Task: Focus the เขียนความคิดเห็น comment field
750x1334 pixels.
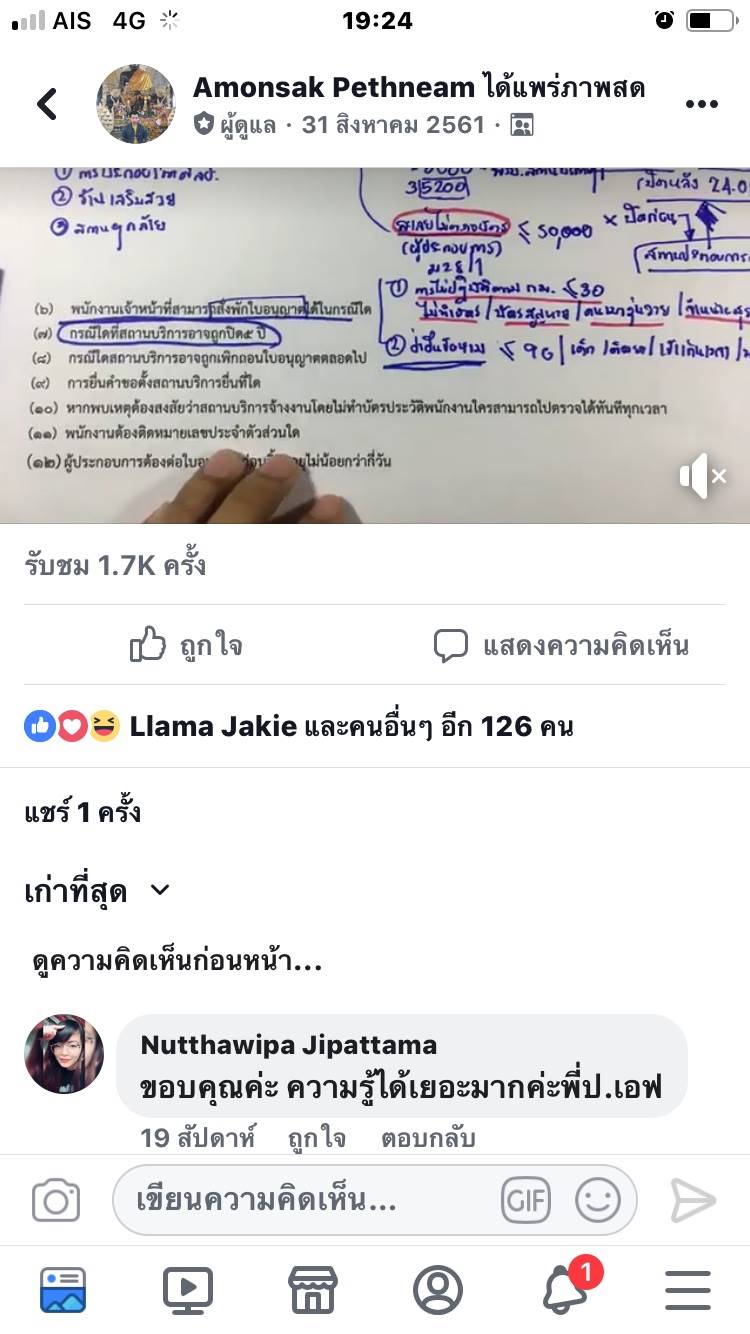Action: [374, 1200]
